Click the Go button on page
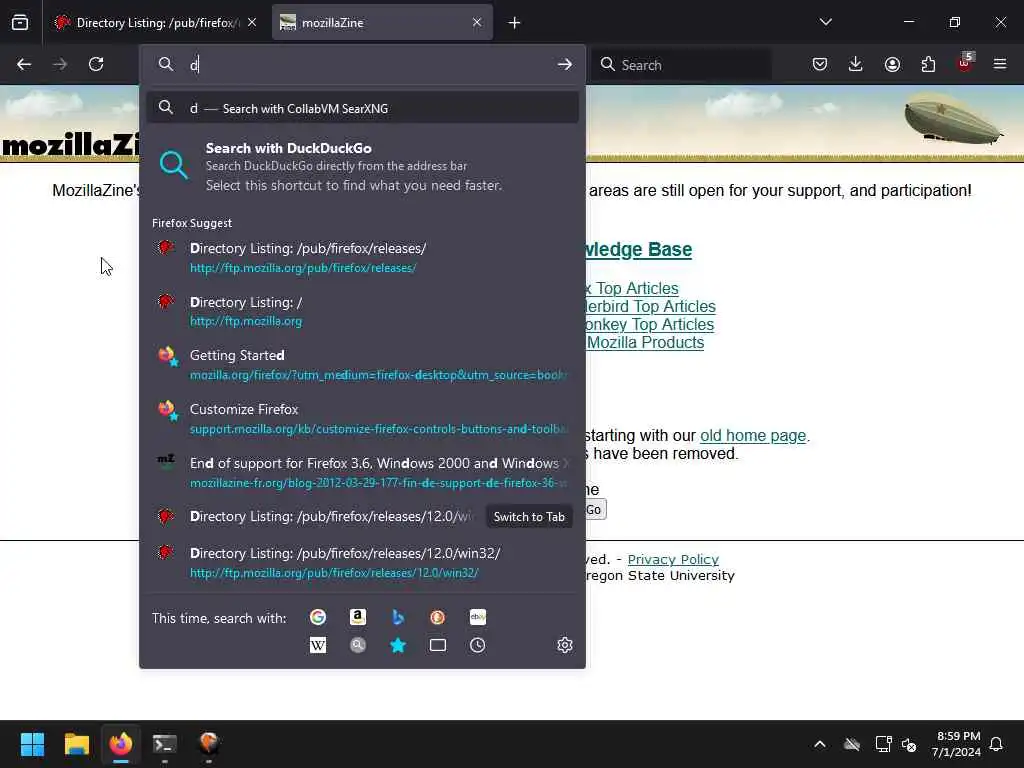Viewport: 1024px width, 768px height. click(596, 509)
